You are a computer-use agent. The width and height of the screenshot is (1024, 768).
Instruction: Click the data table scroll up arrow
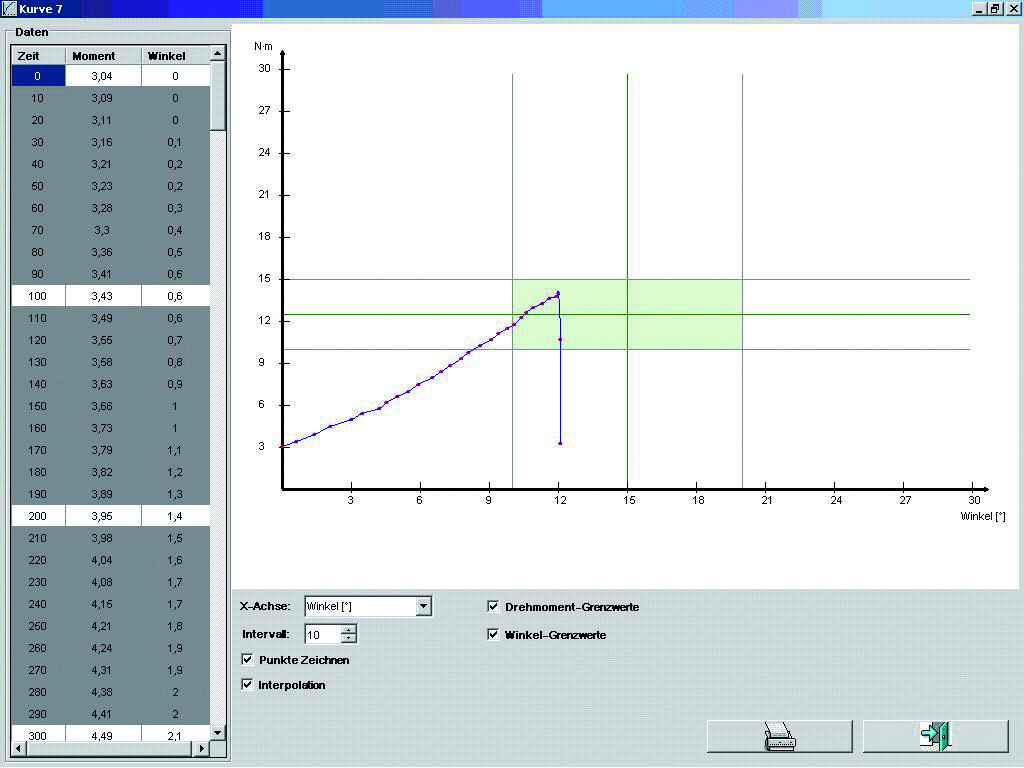point(218,55)
